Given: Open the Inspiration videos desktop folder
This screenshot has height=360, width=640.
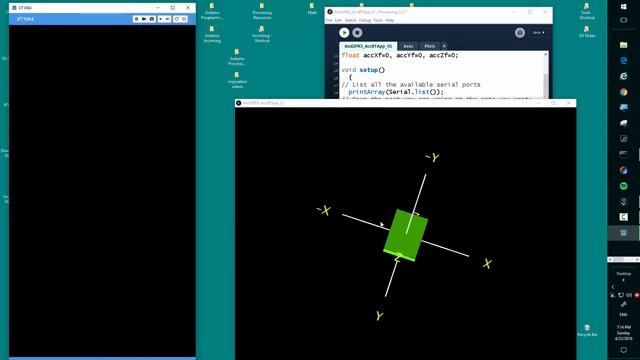Looking at the screenshot, I should click(x=237, y=80).
